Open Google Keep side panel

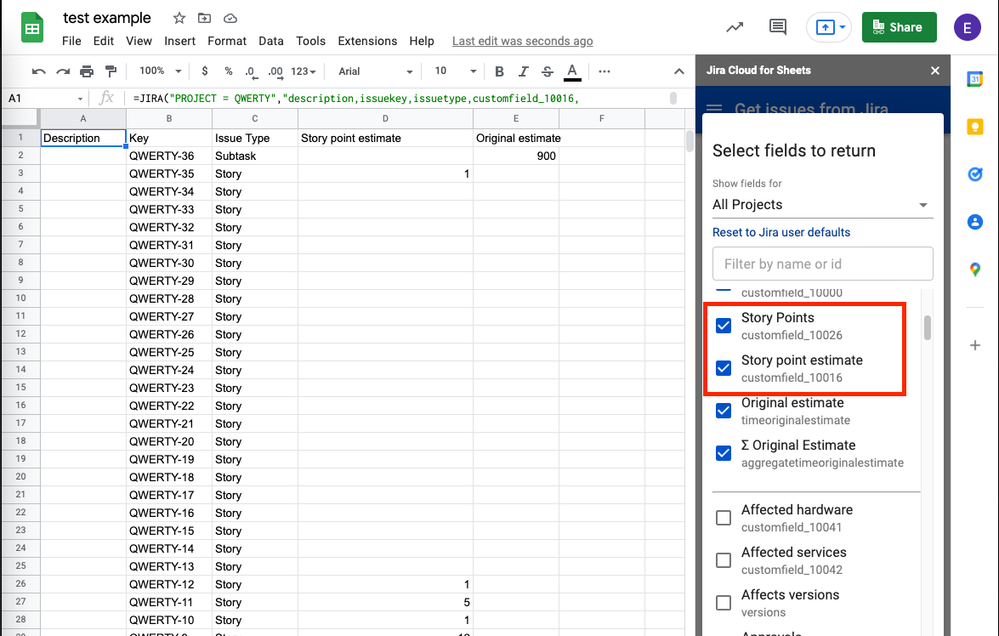point(975,127)
